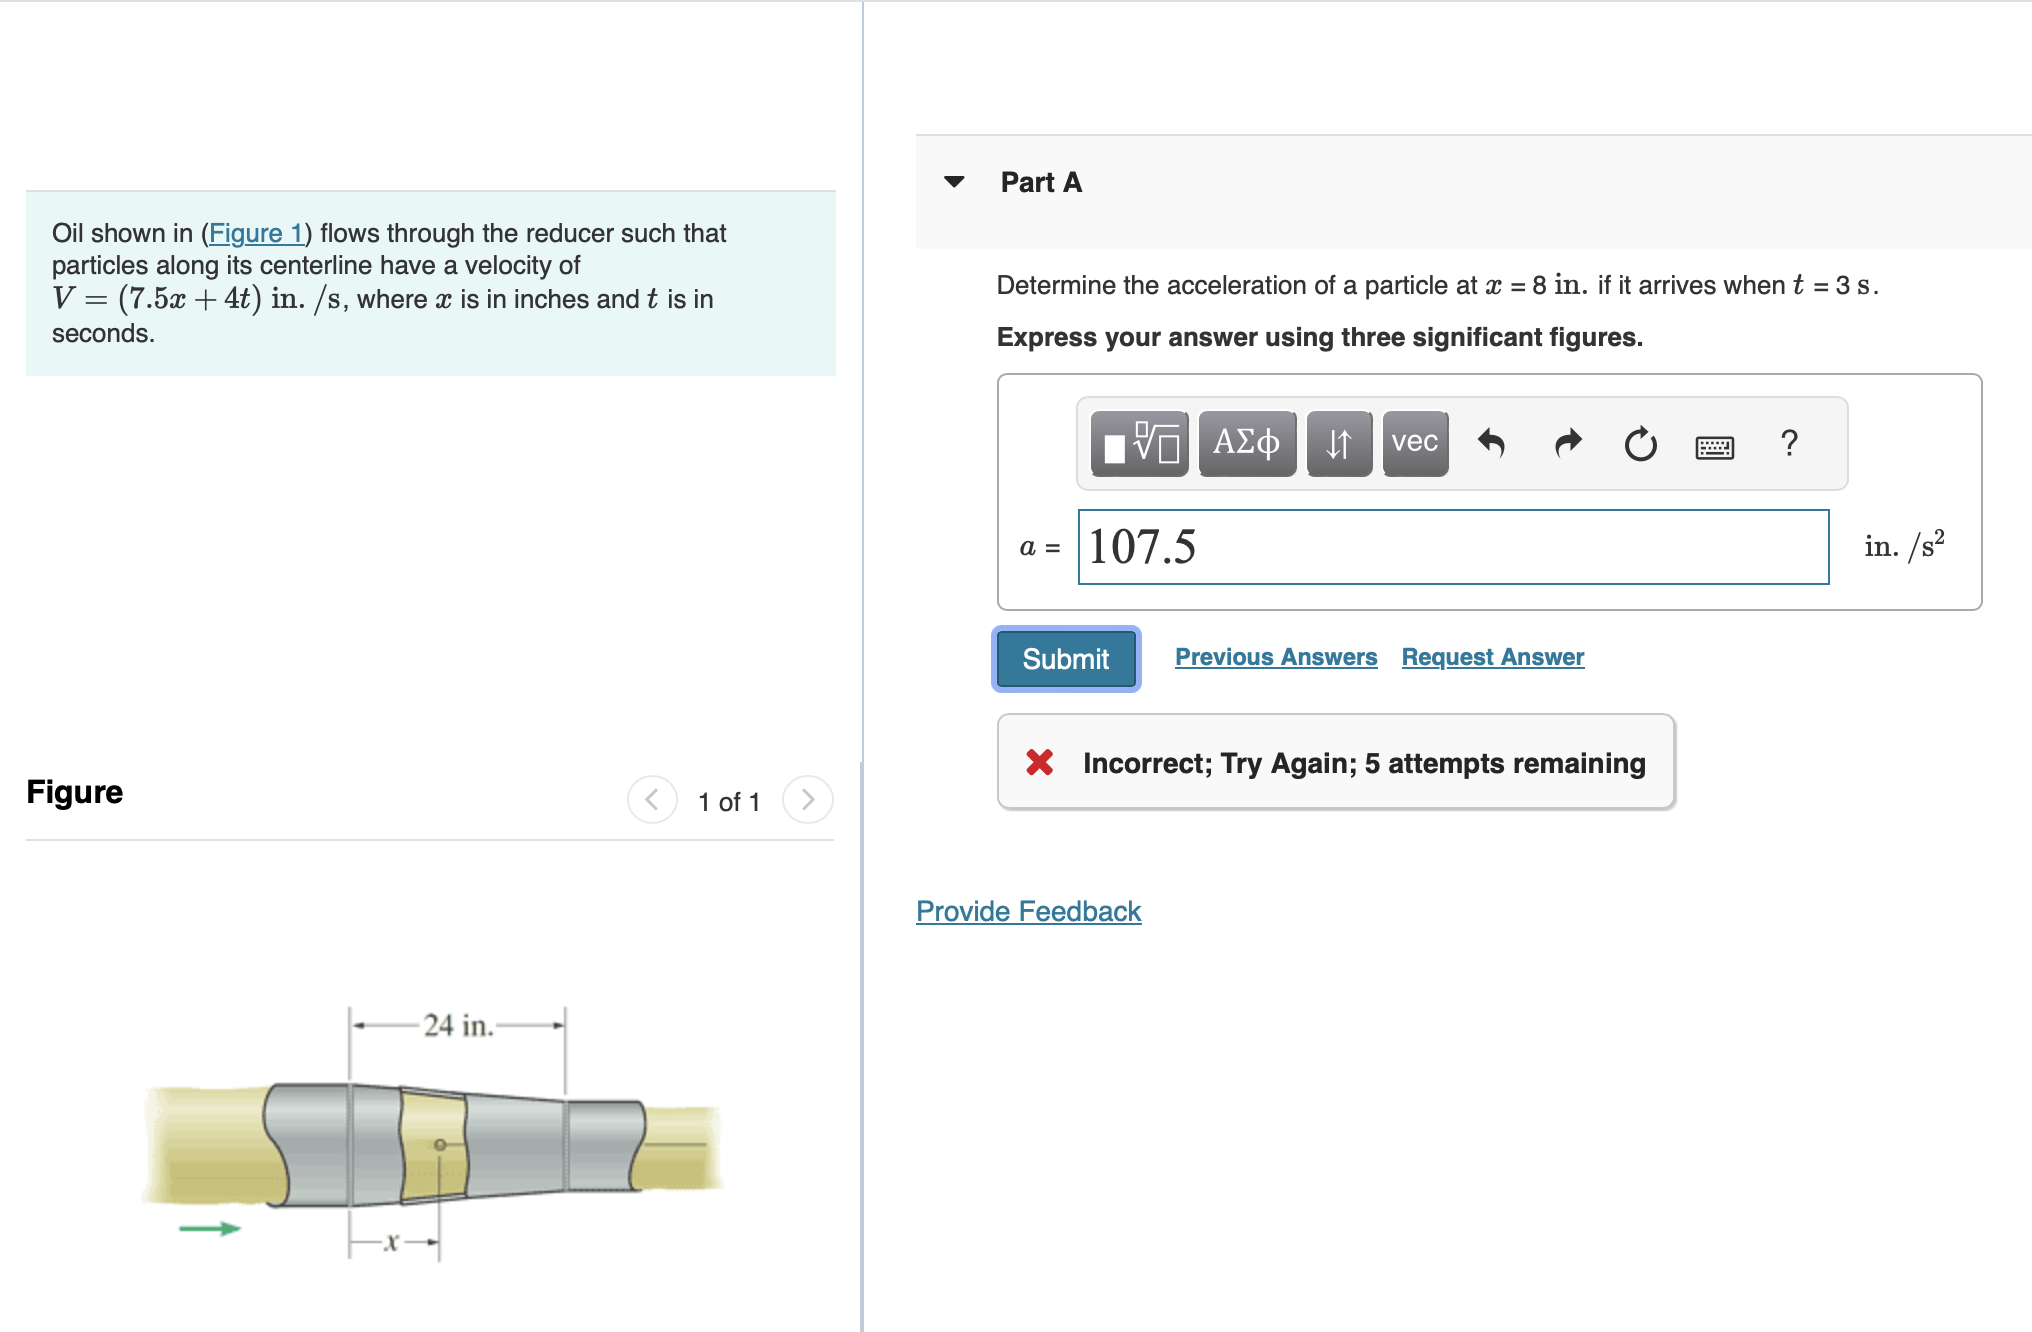Open equation editor help with the ? icon
This screenshot has width=2032, height=1332.
click(x=1789, y=443)
